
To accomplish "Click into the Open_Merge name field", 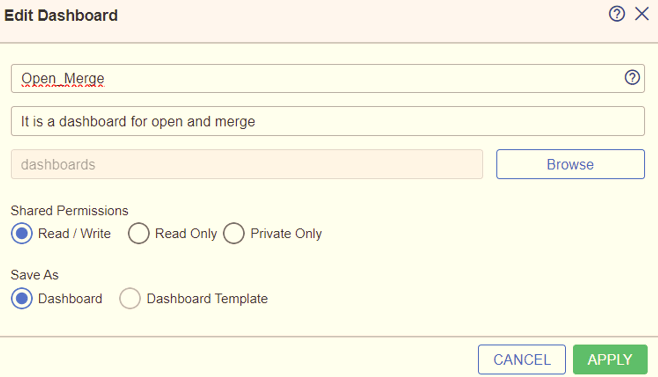I will click(328, 79).
